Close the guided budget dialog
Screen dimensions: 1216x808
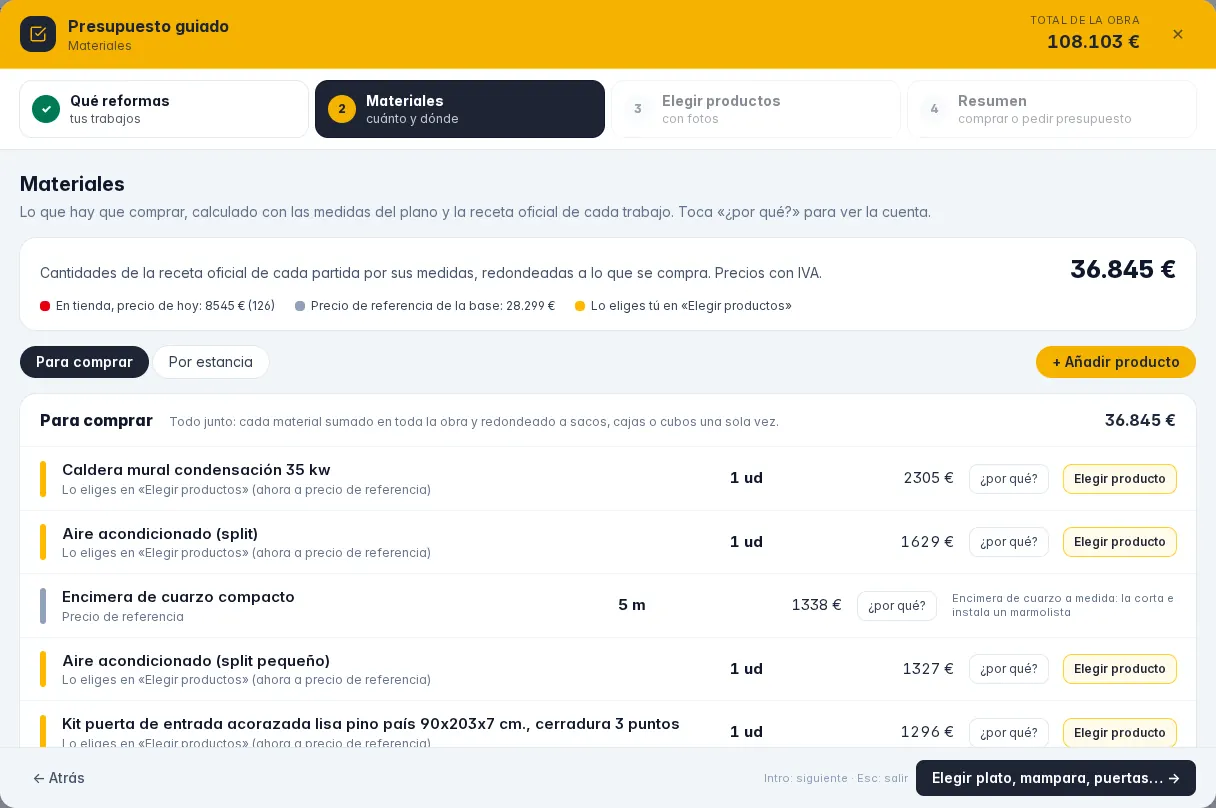(x=1178, y=34)
